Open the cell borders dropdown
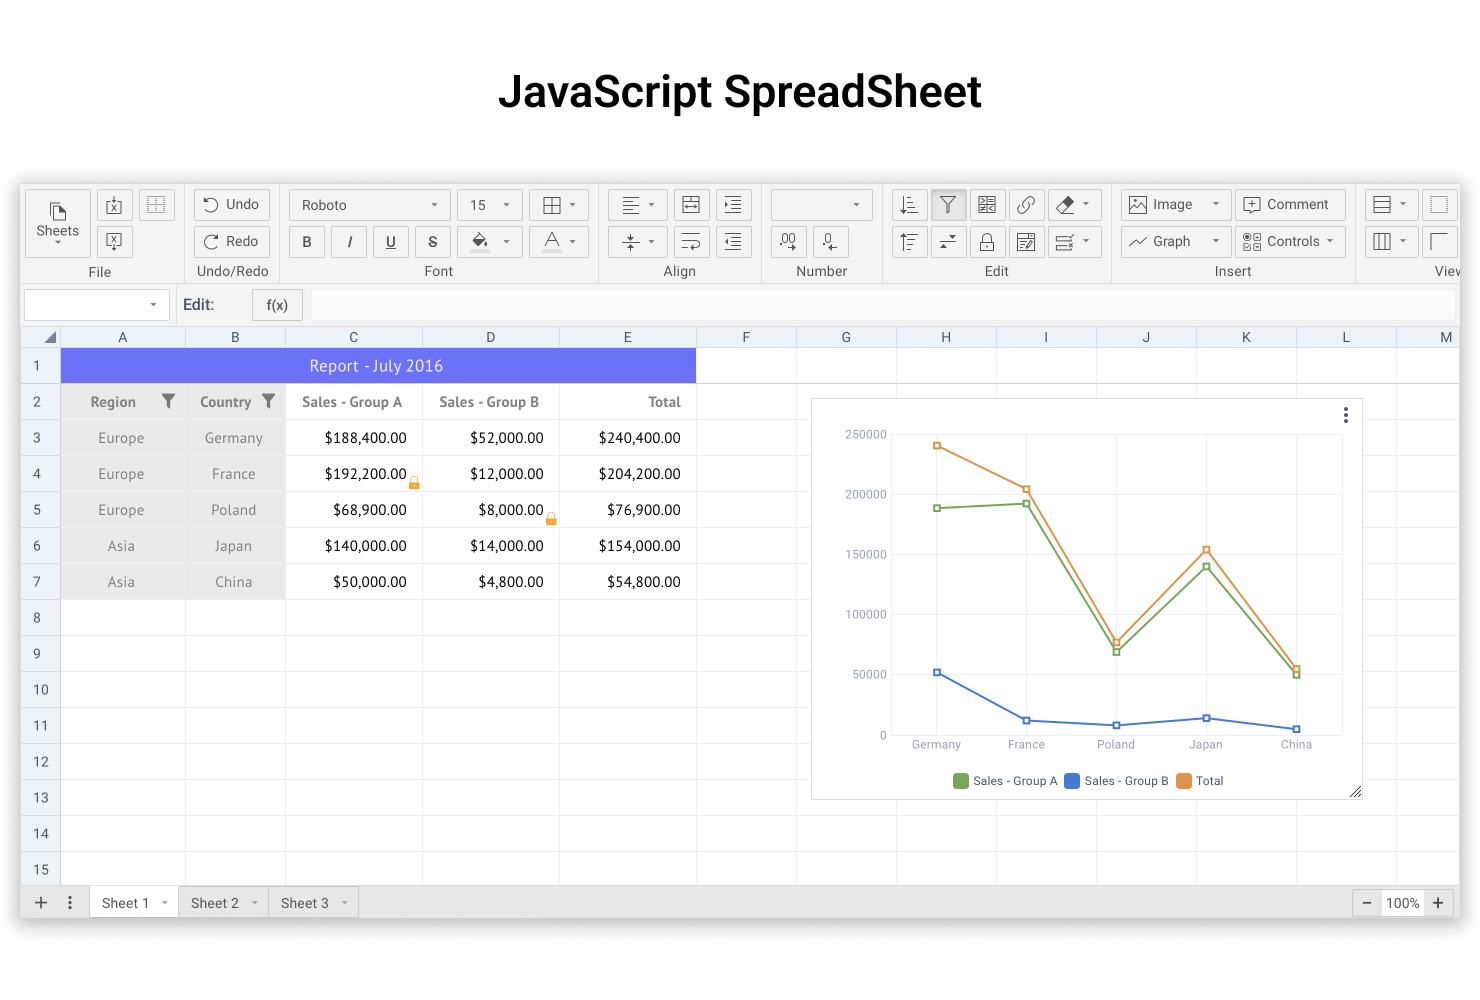This screenshot has width=1480, height=1000. point(559,205)
